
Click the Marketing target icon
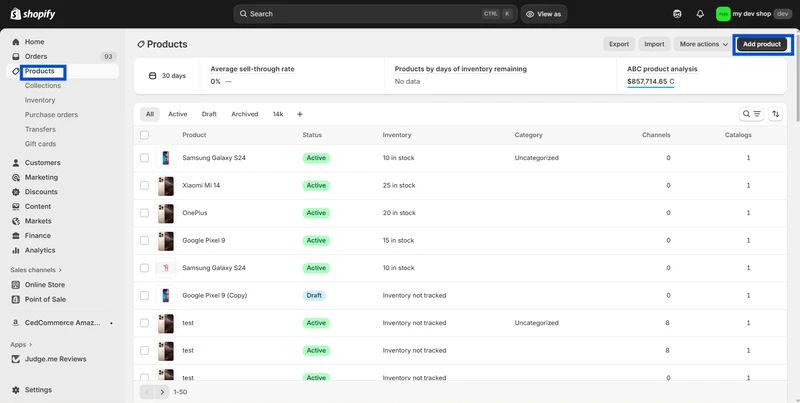(16, 178)
